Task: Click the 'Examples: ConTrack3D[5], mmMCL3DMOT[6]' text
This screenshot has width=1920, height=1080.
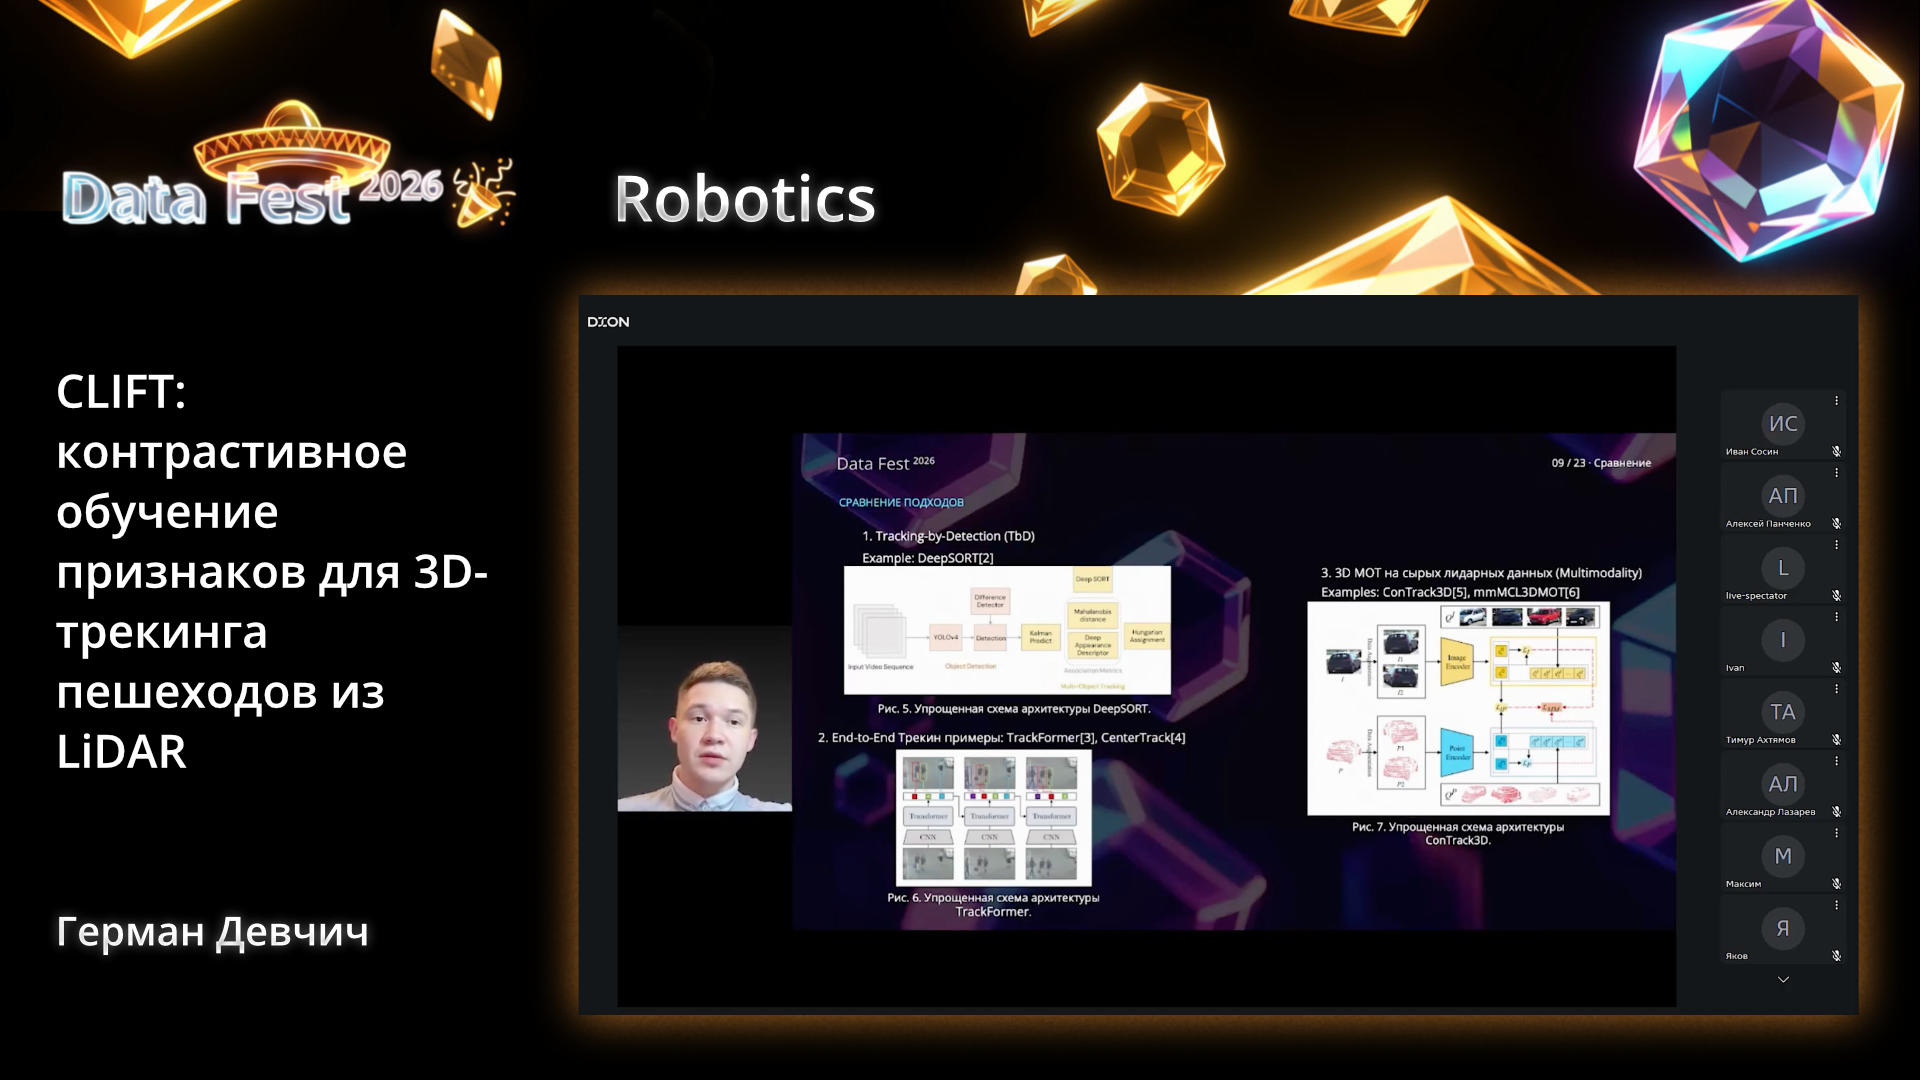Action: tap(1450, 592)
